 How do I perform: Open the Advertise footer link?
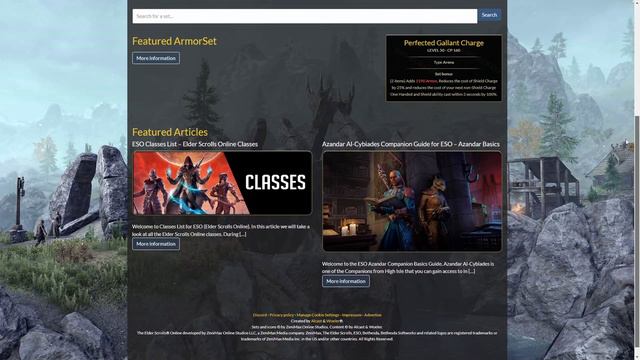tap(373, 315)
